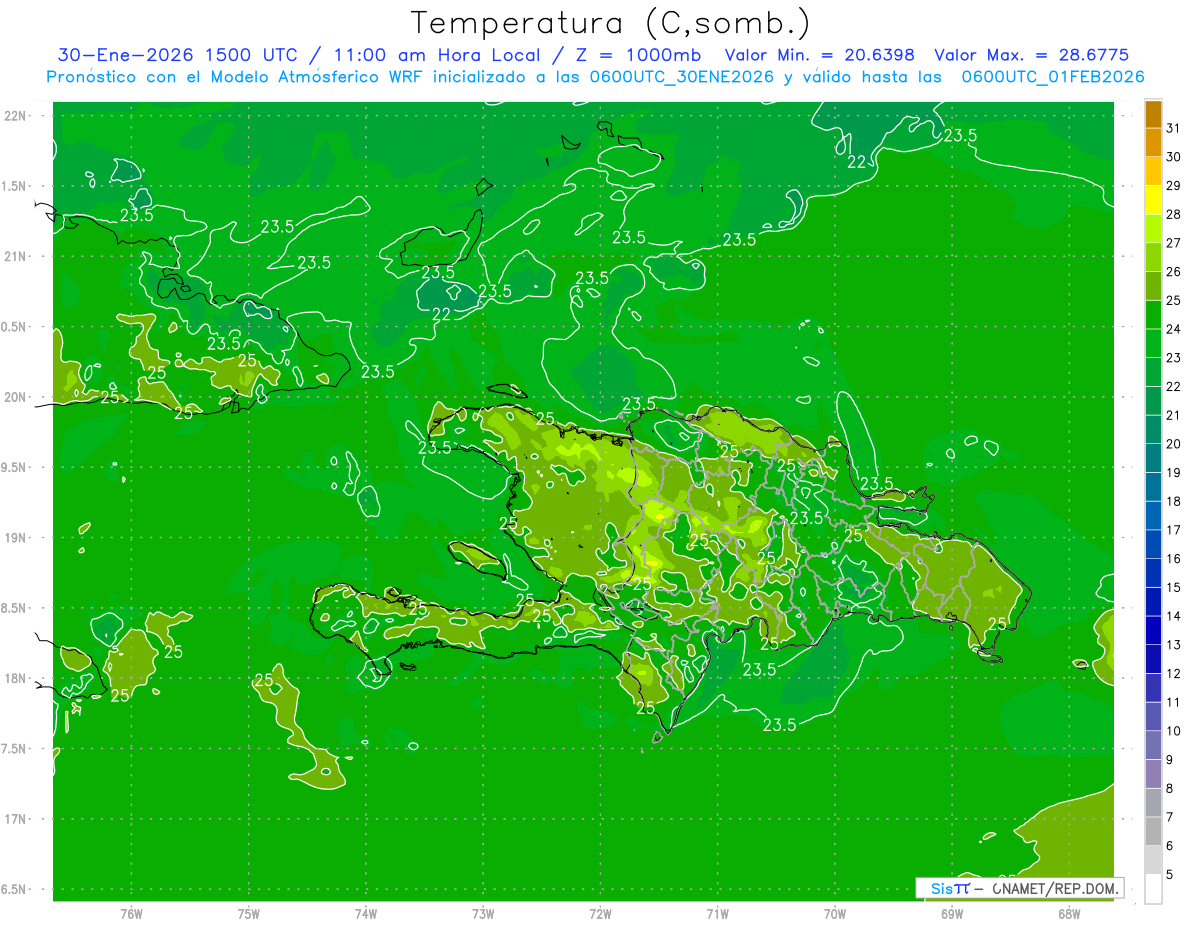Screen dimensions: 1200x927
Task: Pick the blue swatch between 15 and 16
Action: (1153, 573)
